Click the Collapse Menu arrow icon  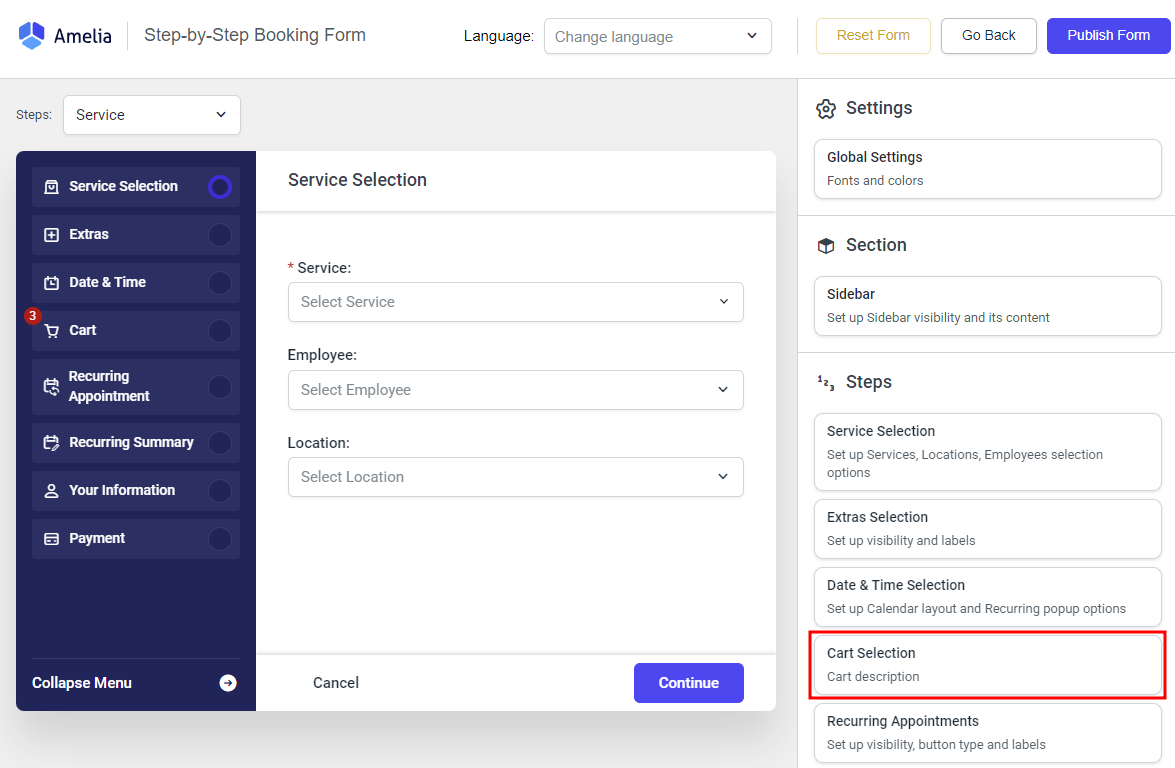point(228,683)
